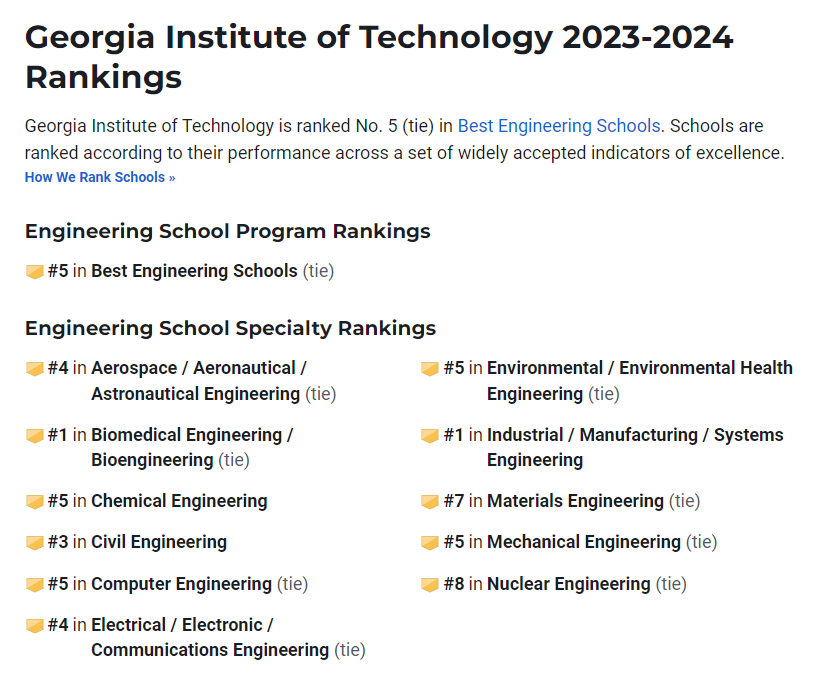
Task: Click the badge icon beside Civil Engineering
Action: pos(34,543)
